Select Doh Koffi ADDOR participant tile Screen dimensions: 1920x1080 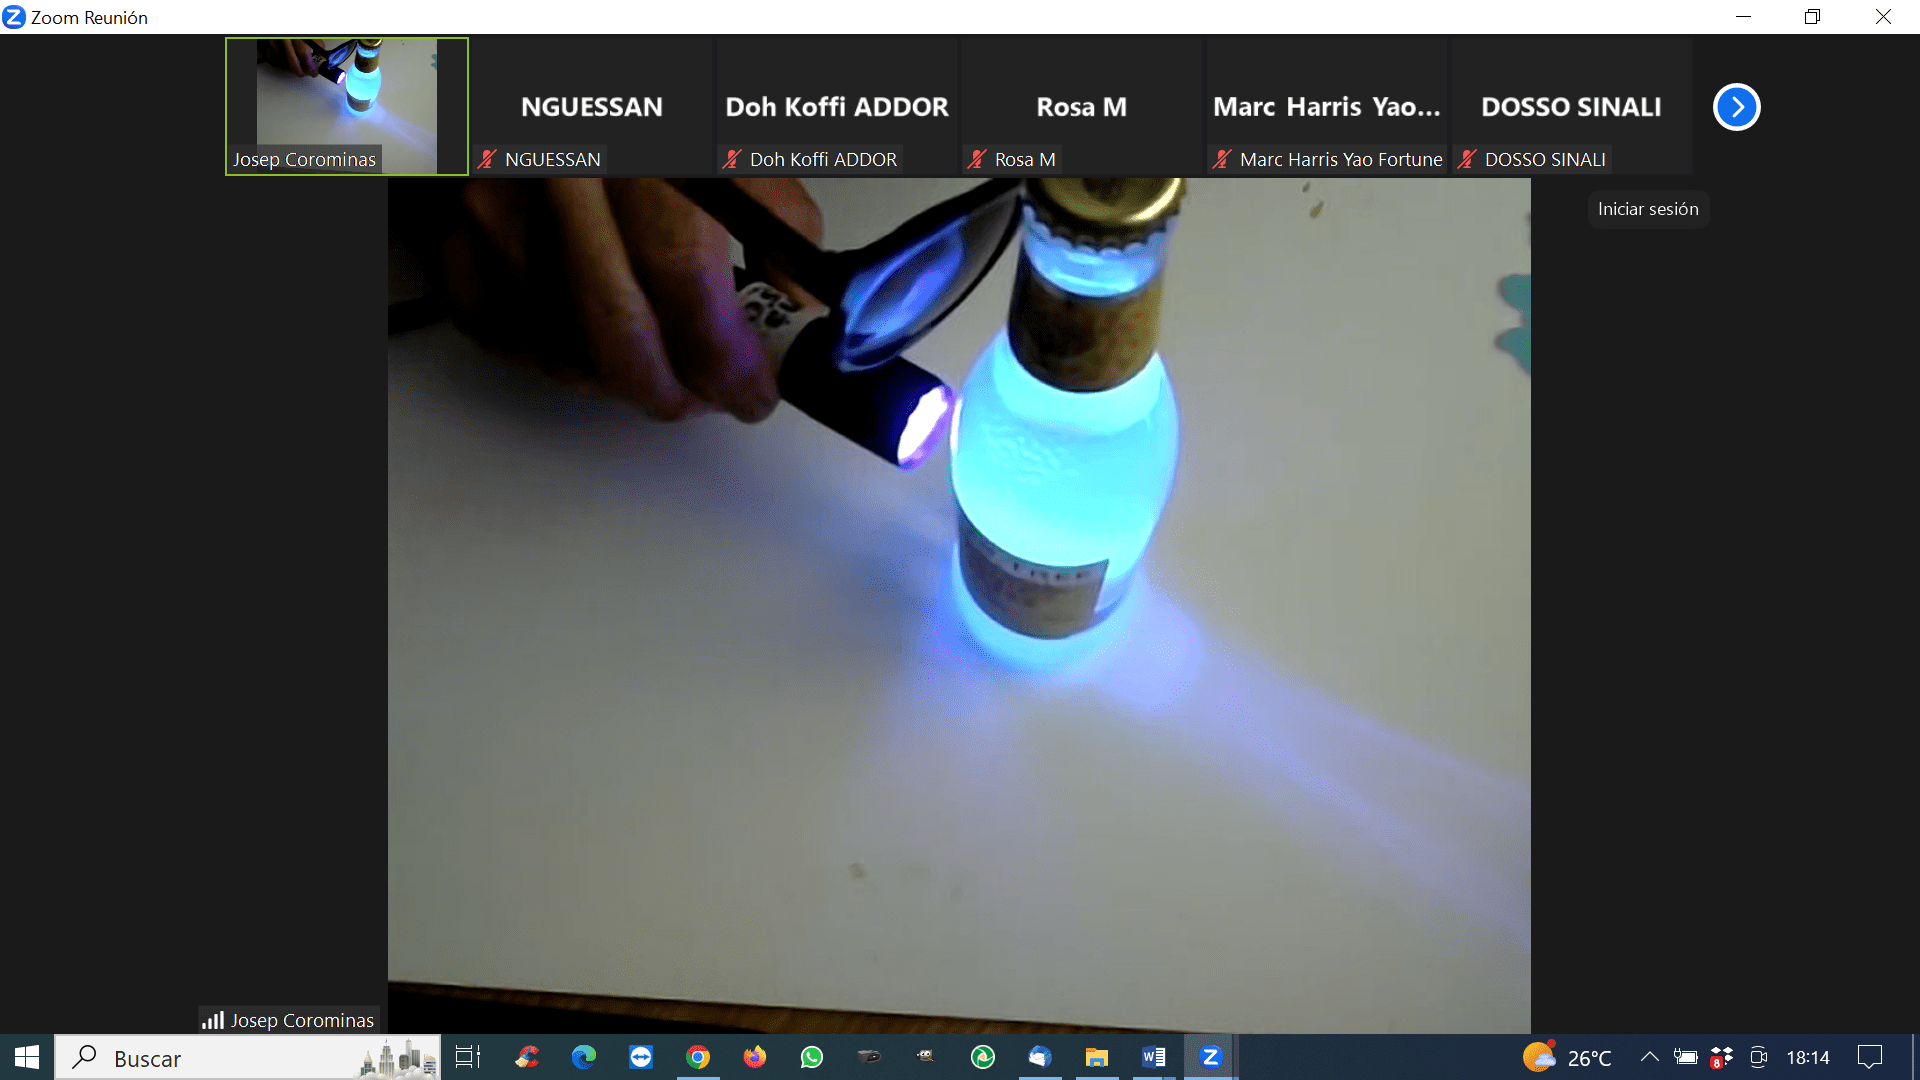tap(837, 106)
